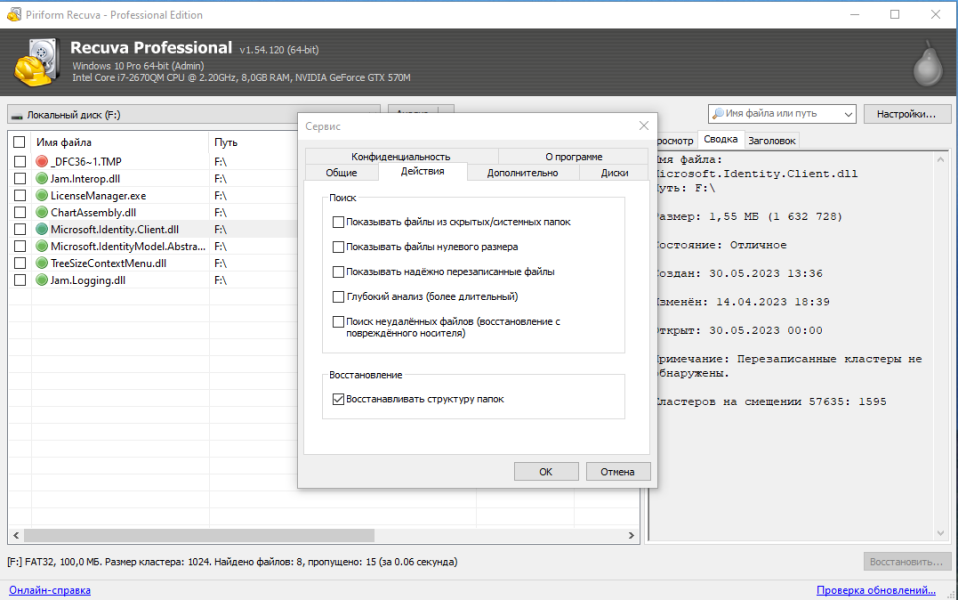958x600 pixels.
Task: Click the Восстановить... button
Action: (x=906, y=562)
